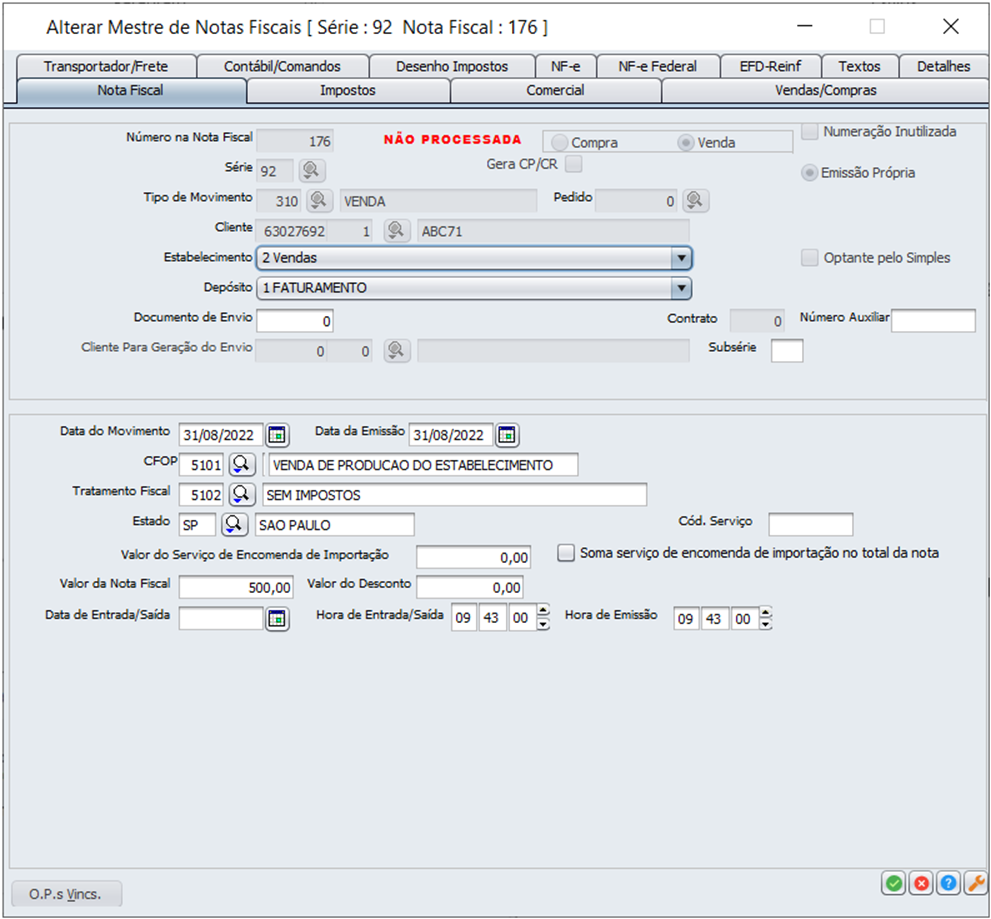Select the Nota Fiscal tab
Image resolution: width=991 pixels, height=919 pixels.
(130, 90)
